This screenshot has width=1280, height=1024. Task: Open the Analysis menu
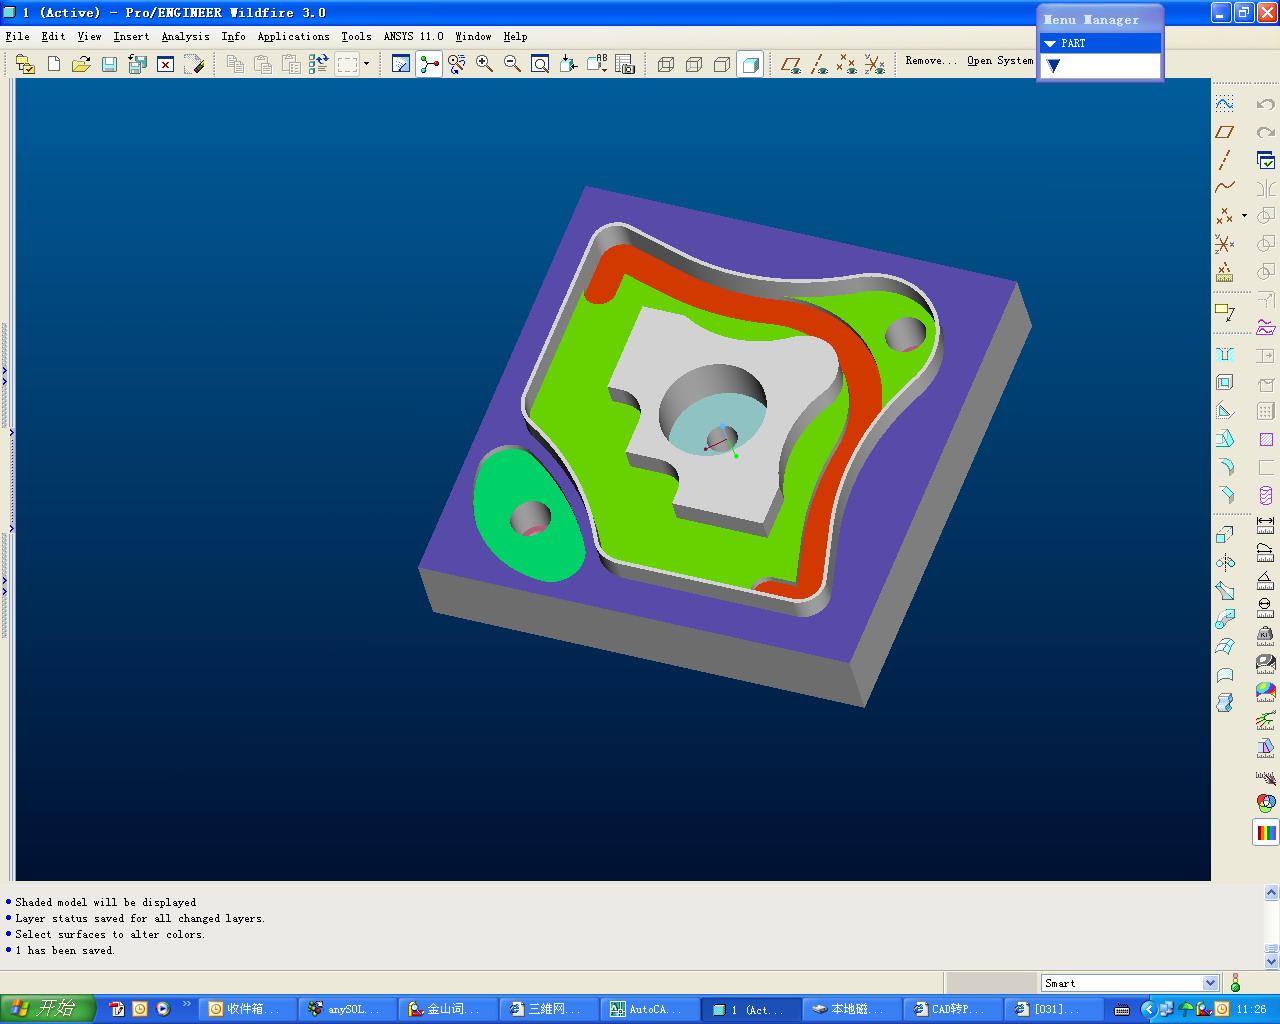(x=186, y=36)
